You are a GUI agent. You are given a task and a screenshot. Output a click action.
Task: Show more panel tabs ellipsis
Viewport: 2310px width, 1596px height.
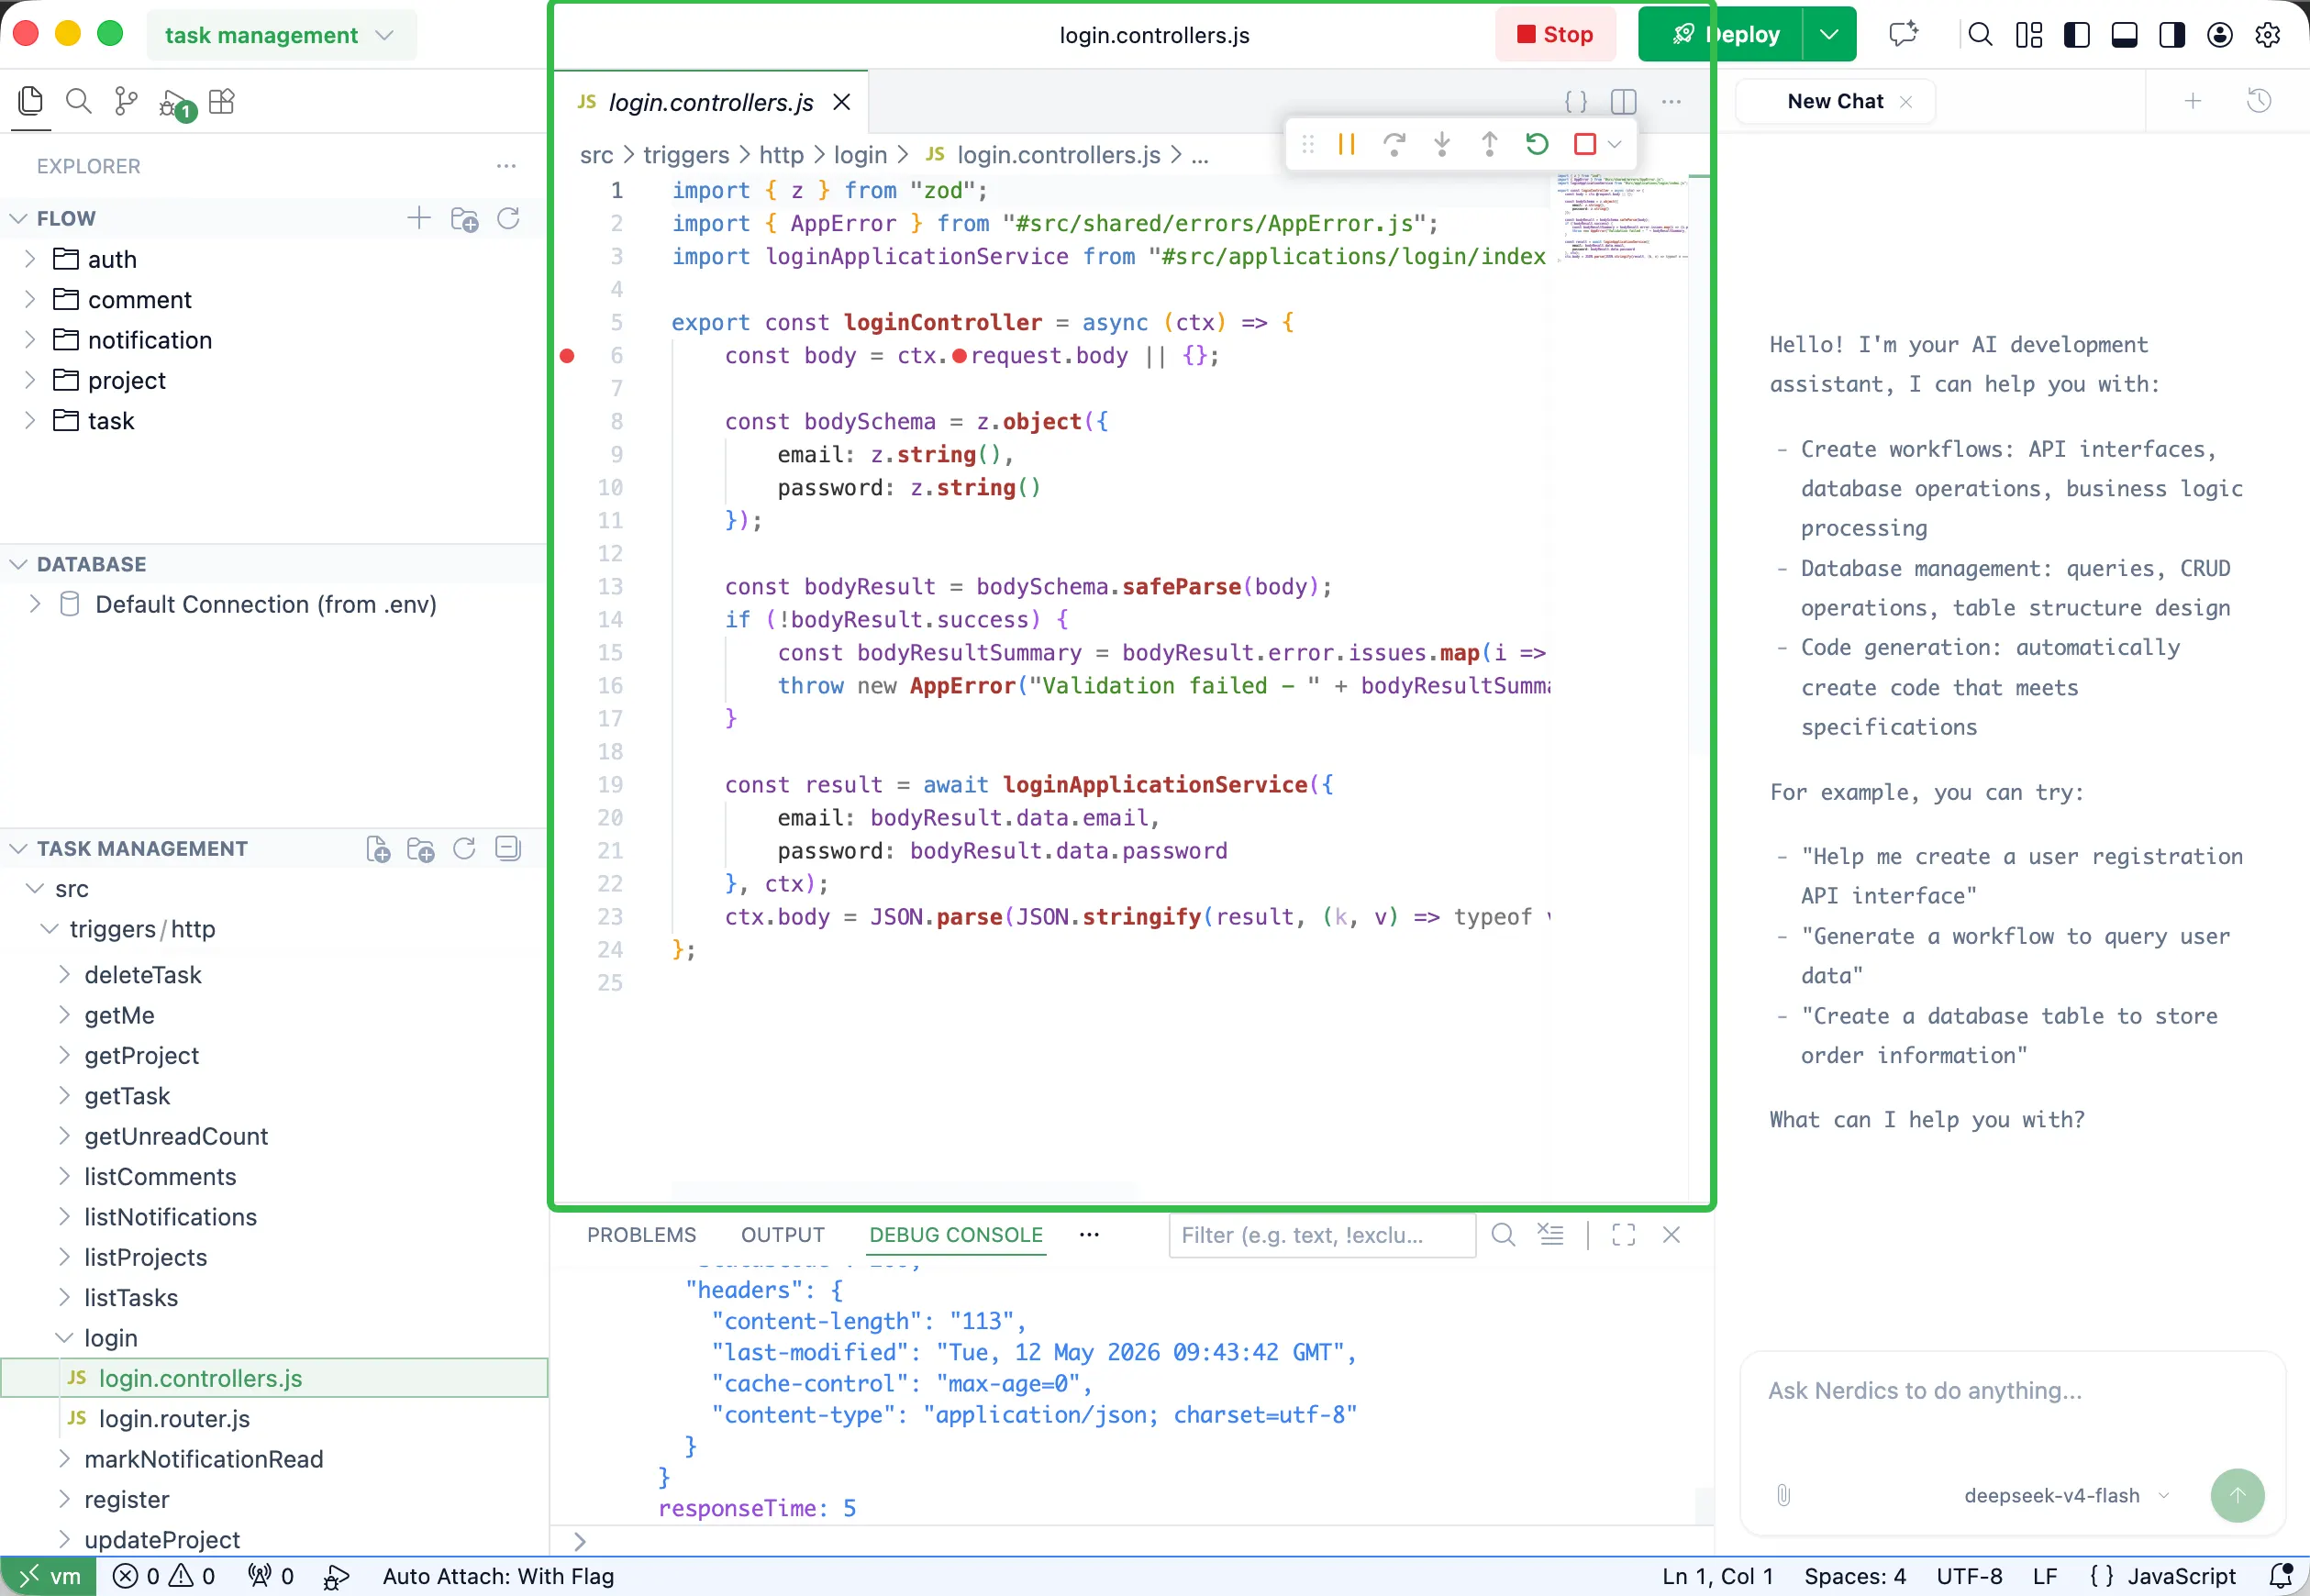[1089, 1234]
